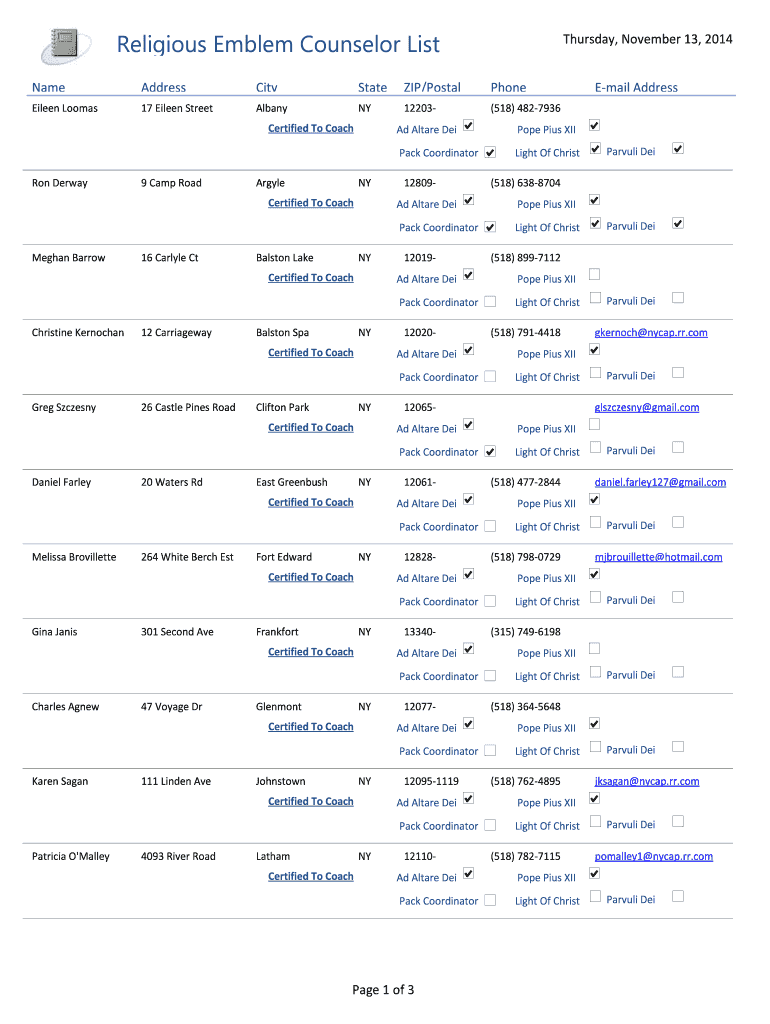Click pomalley1@nycap.rr.com email link

(654, 857)
